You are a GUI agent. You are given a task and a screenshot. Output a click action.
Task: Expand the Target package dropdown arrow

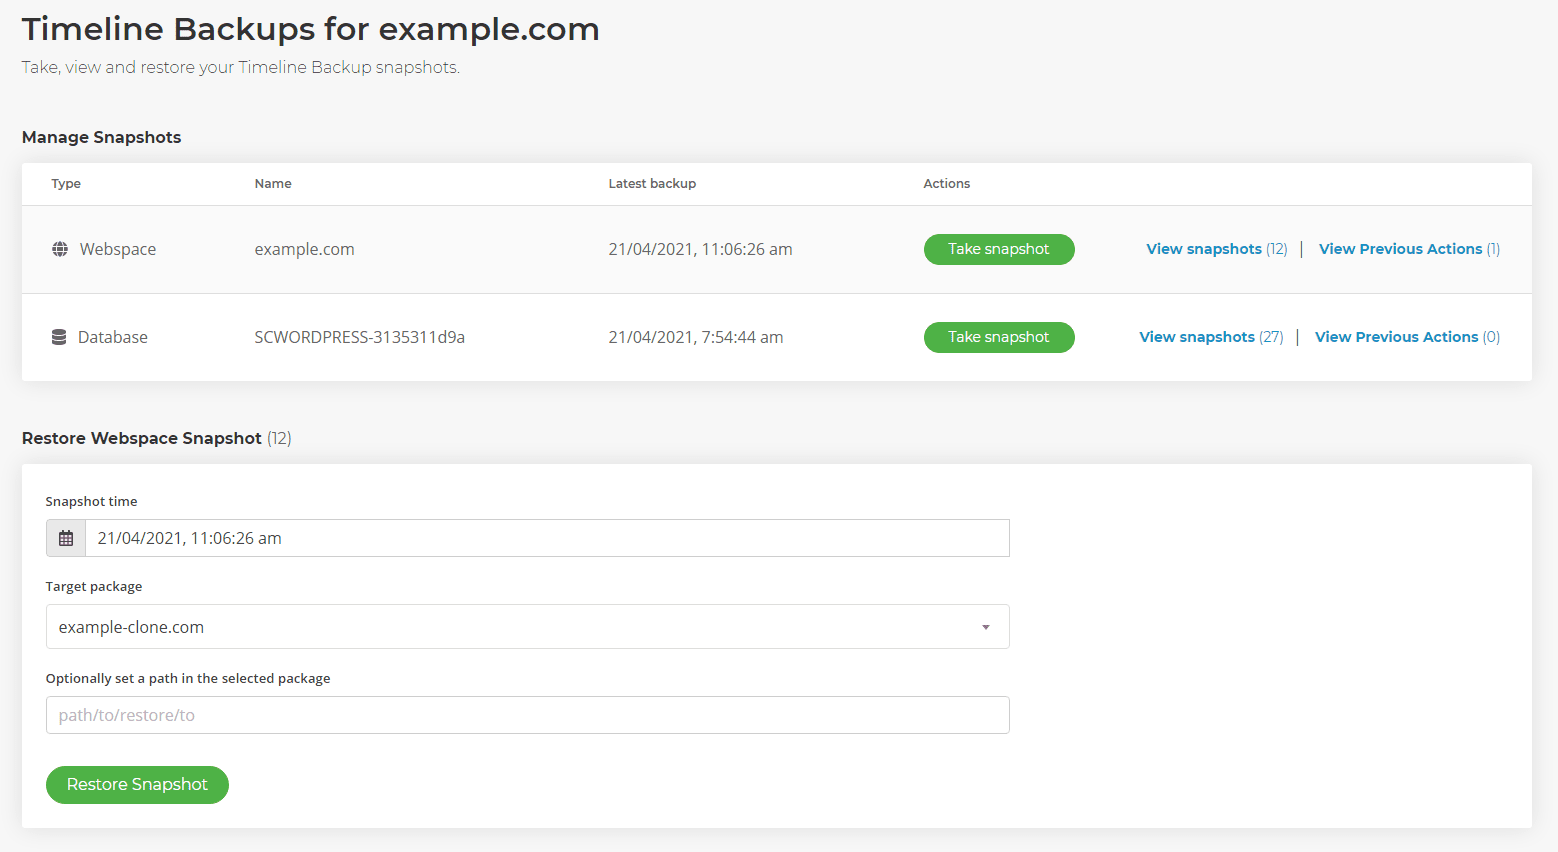point(986,627)
